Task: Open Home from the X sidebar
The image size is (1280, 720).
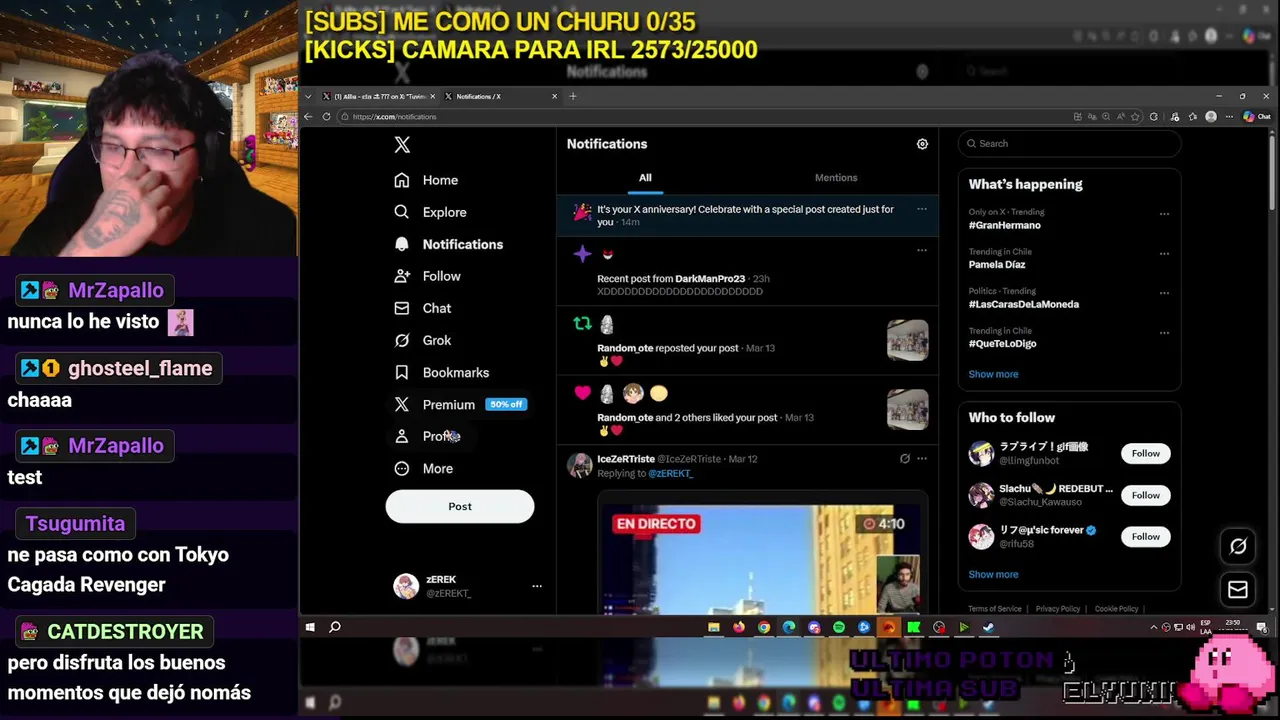Action: click(x=426, y=180)
